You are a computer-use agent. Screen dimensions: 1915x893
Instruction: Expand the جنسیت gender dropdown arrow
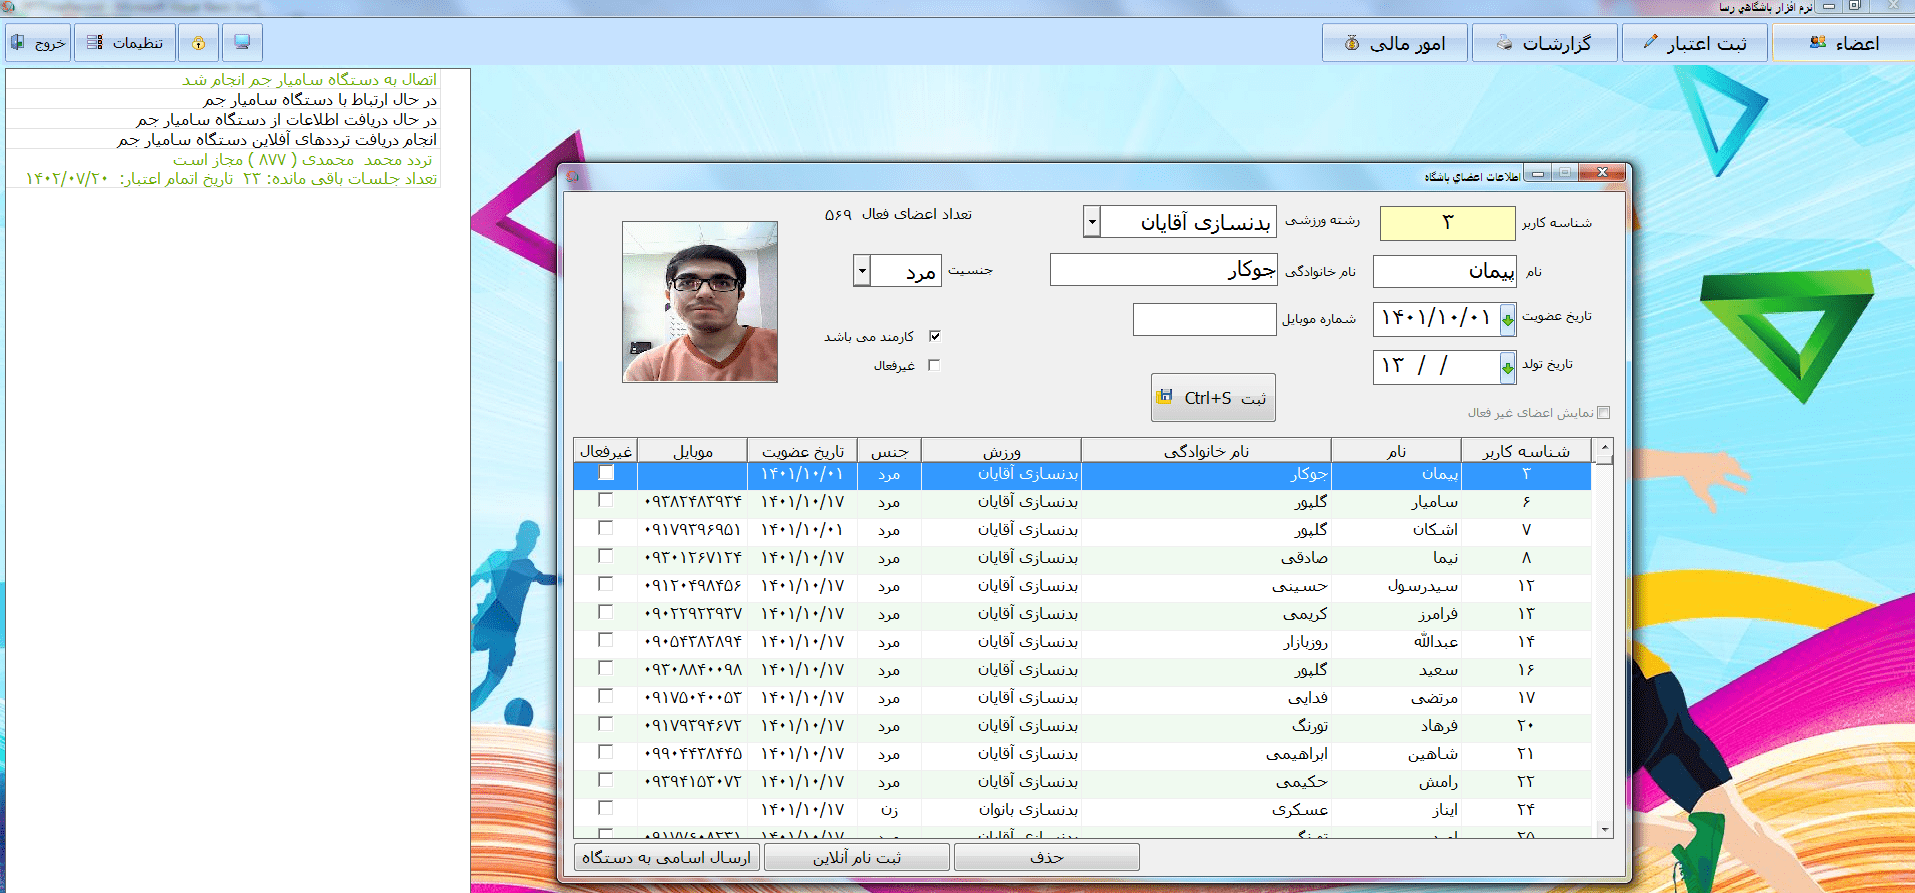pos(862,271)
